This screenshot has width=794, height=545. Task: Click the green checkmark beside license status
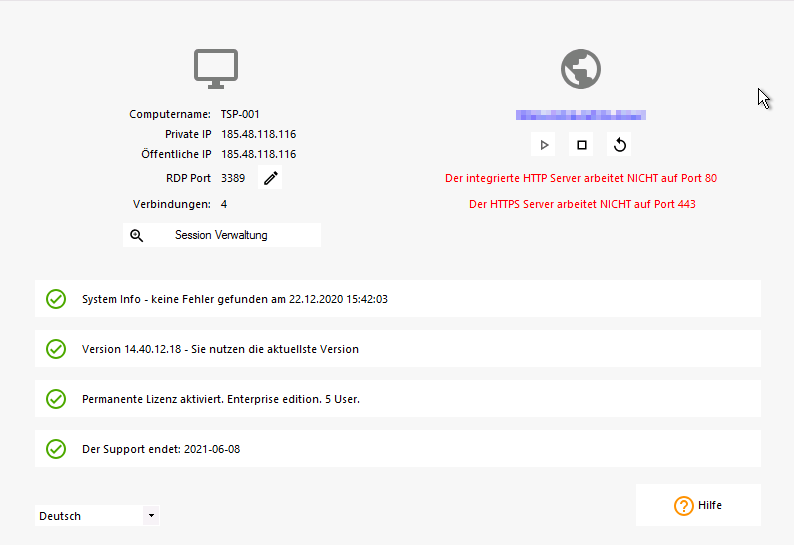[x=56, y=399]
